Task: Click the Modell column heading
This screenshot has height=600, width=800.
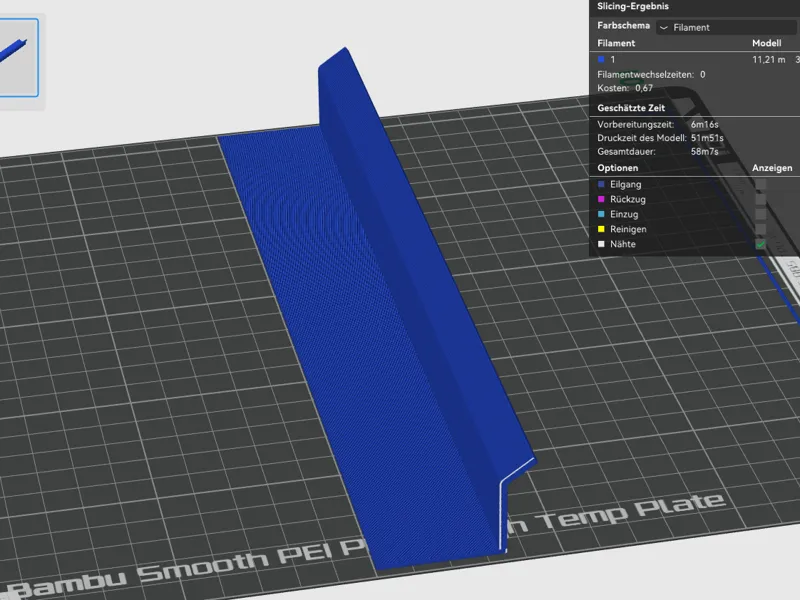Action: pos(766,43)
